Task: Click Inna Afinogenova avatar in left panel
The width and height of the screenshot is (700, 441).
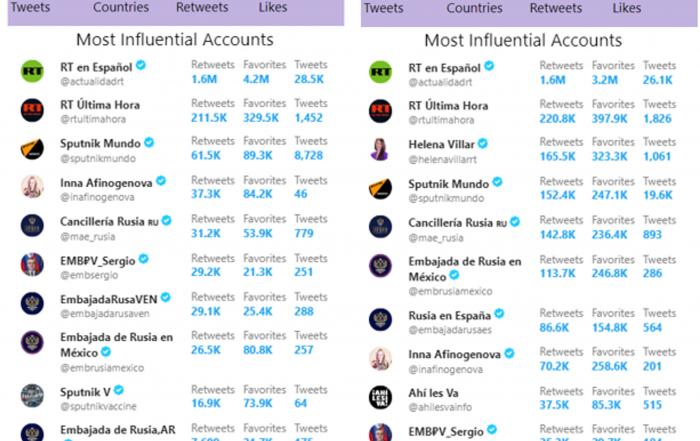Action: 32,186
